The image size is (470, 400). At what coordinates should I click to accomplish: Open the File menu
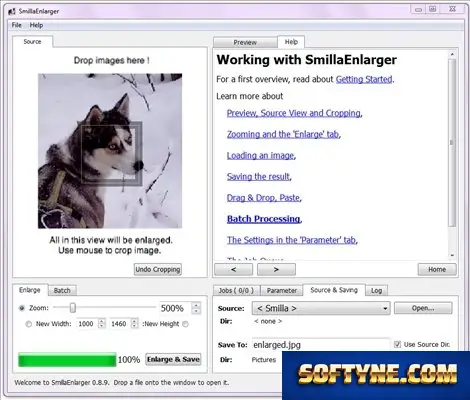point(16,25)
